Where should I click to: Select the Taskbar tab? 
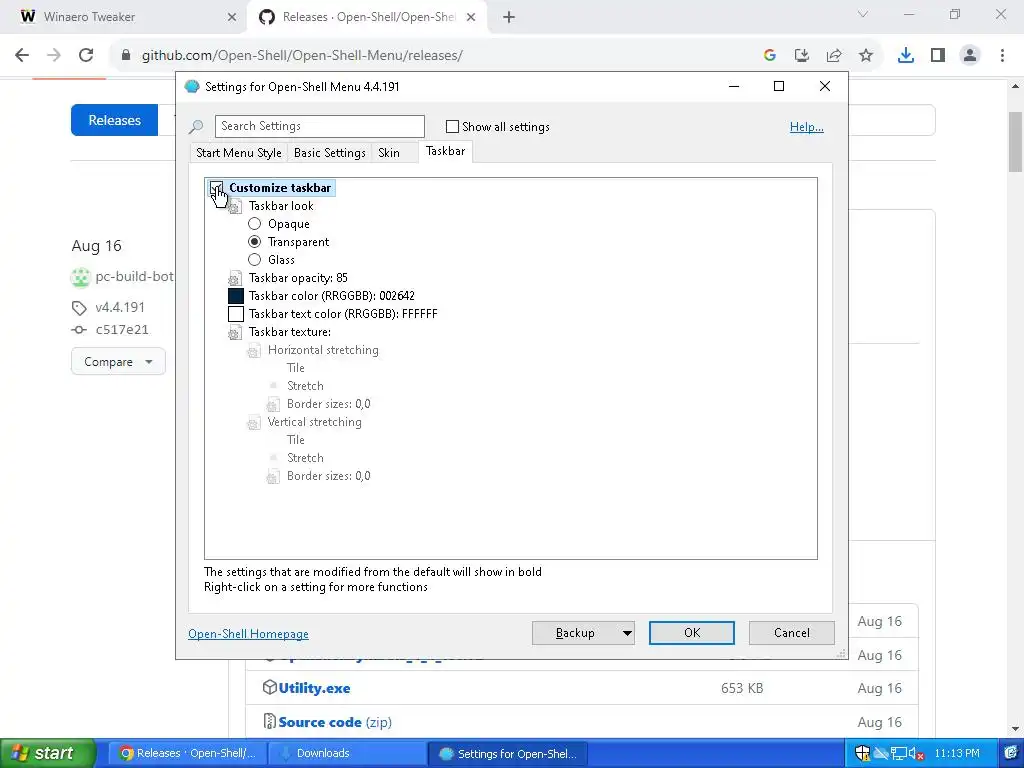pos(445,151)
